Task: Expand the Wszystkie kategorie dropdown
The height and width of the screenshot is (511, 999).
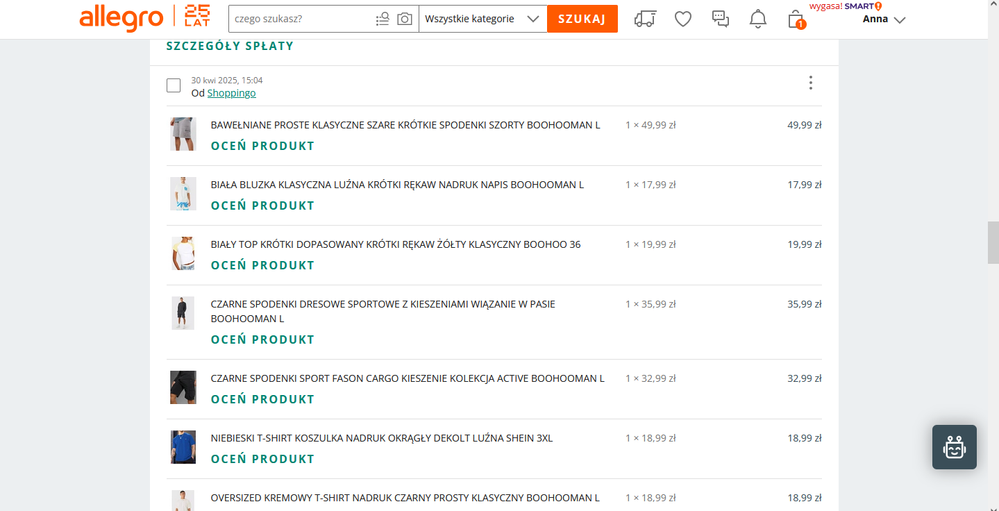Action: pyautogui.click(x=482, y=19)
